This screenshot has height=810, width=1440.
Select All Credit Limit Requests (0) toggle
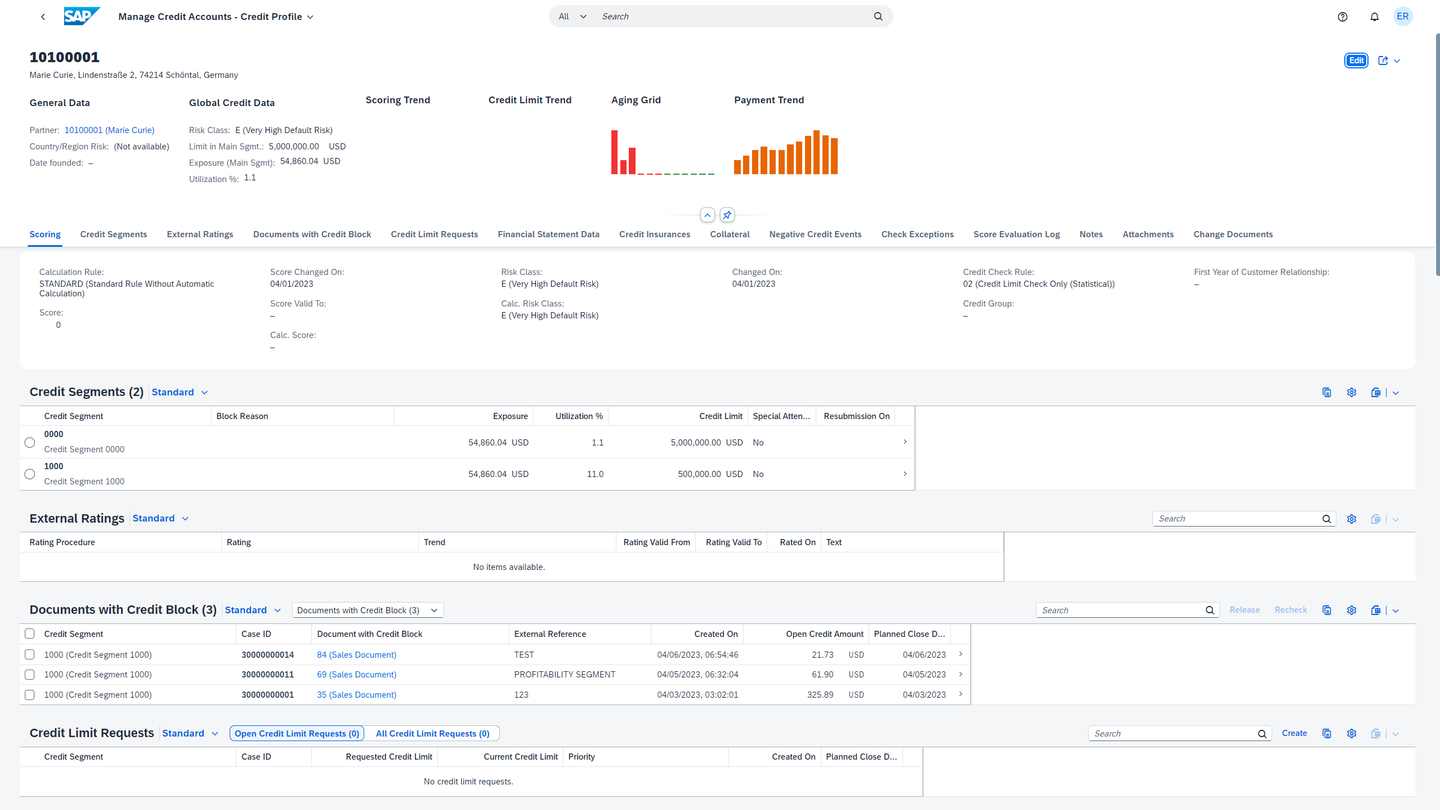click(x=432, y=734)
